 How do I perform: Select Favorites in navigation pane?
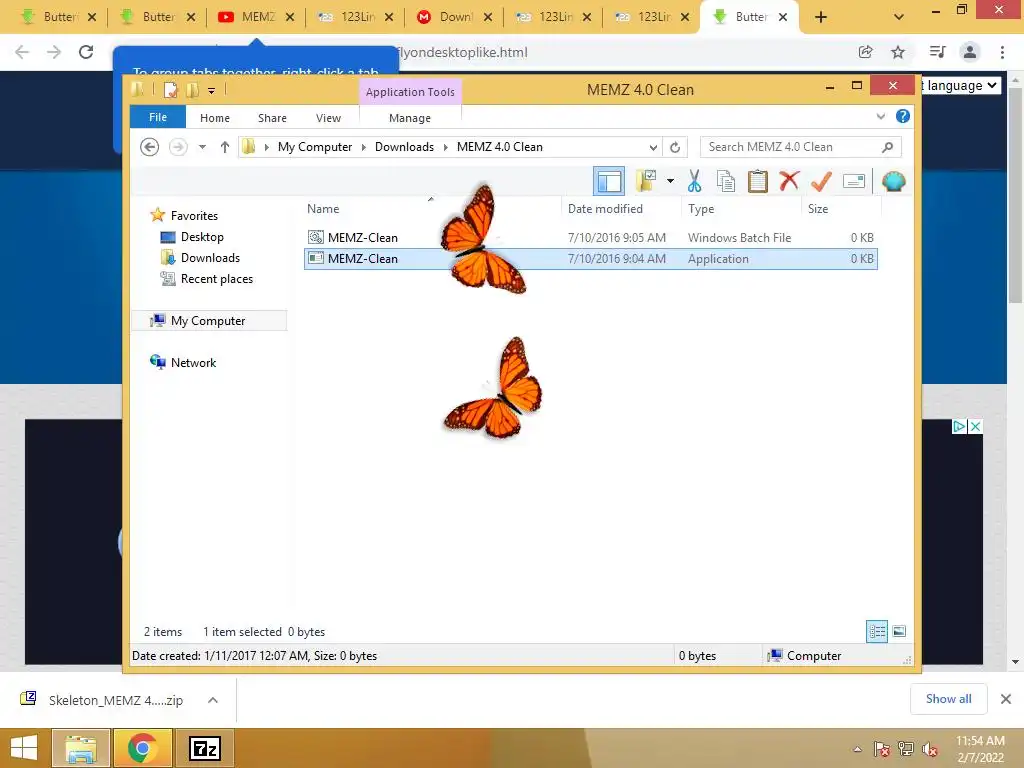(194, 216)
